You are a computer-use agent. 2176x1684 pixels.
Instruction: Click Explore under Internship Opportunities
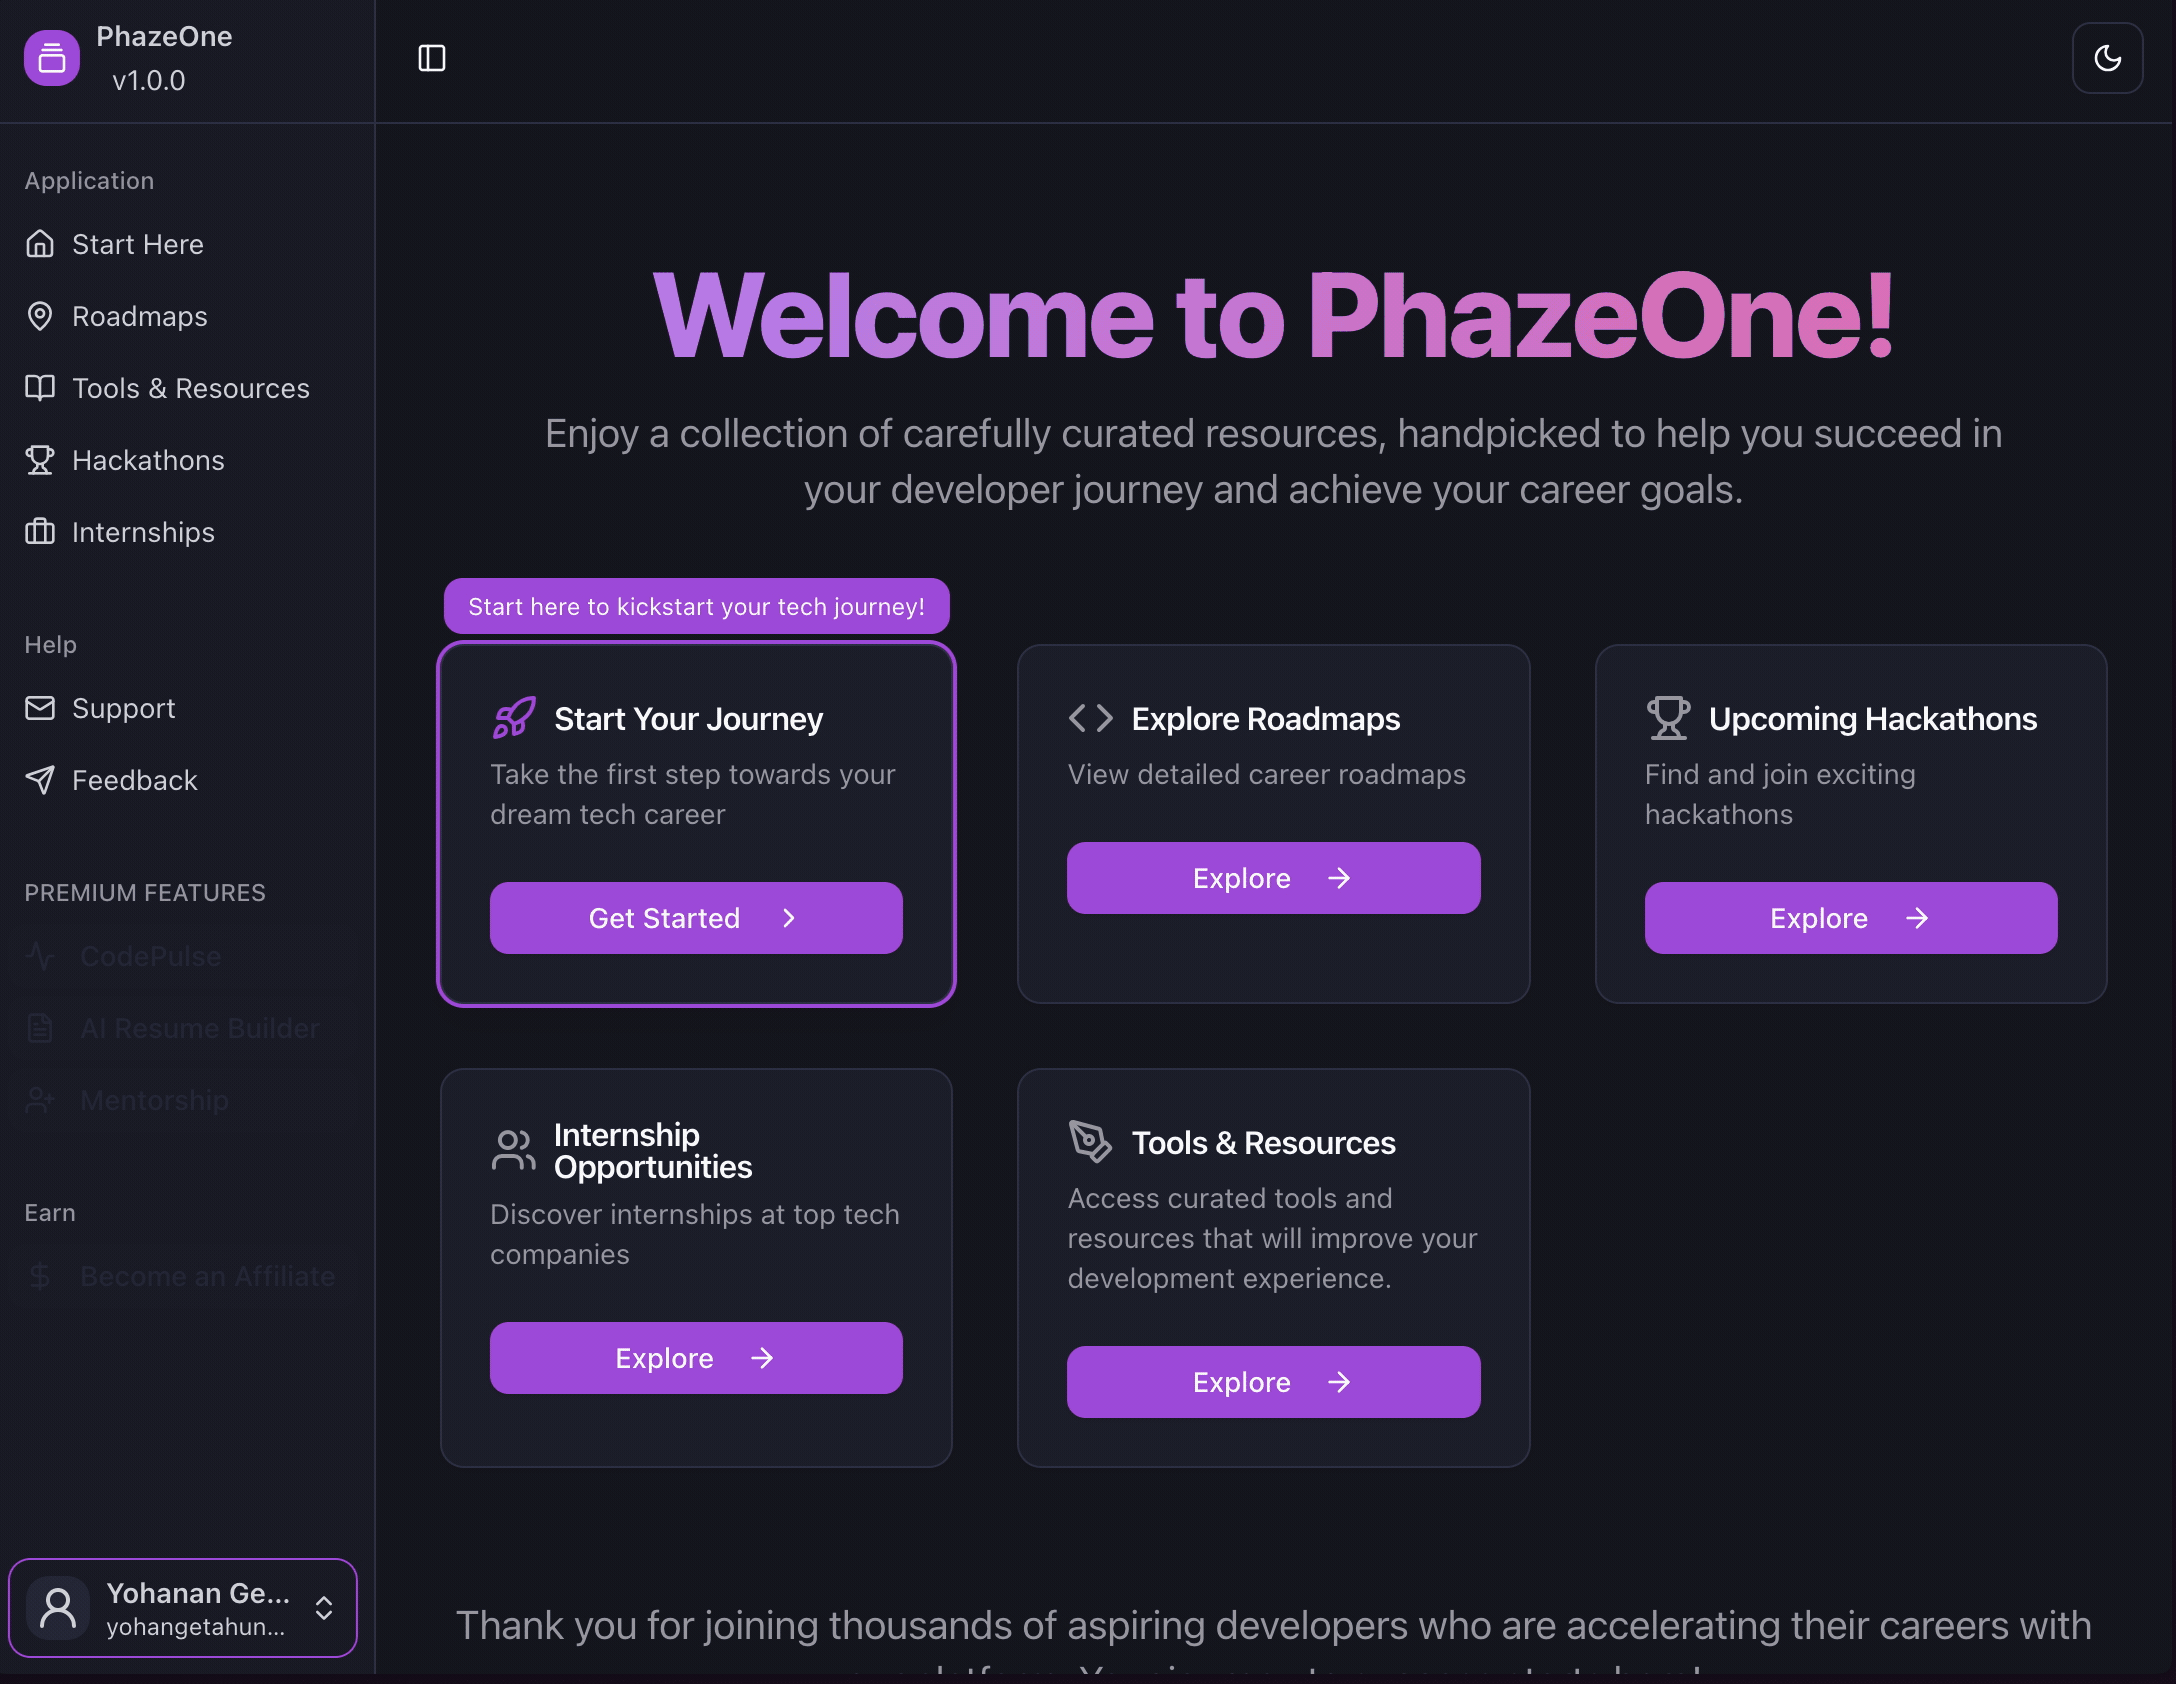[696, 1358]
